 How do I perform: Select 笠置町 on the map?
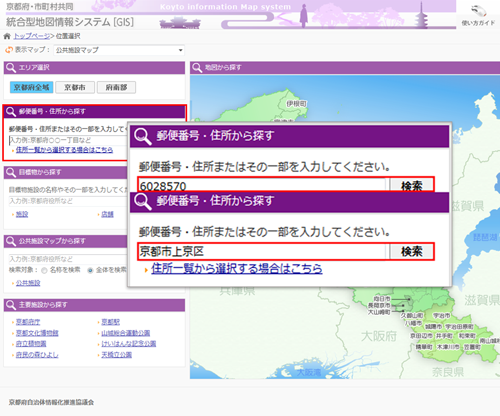472,347
